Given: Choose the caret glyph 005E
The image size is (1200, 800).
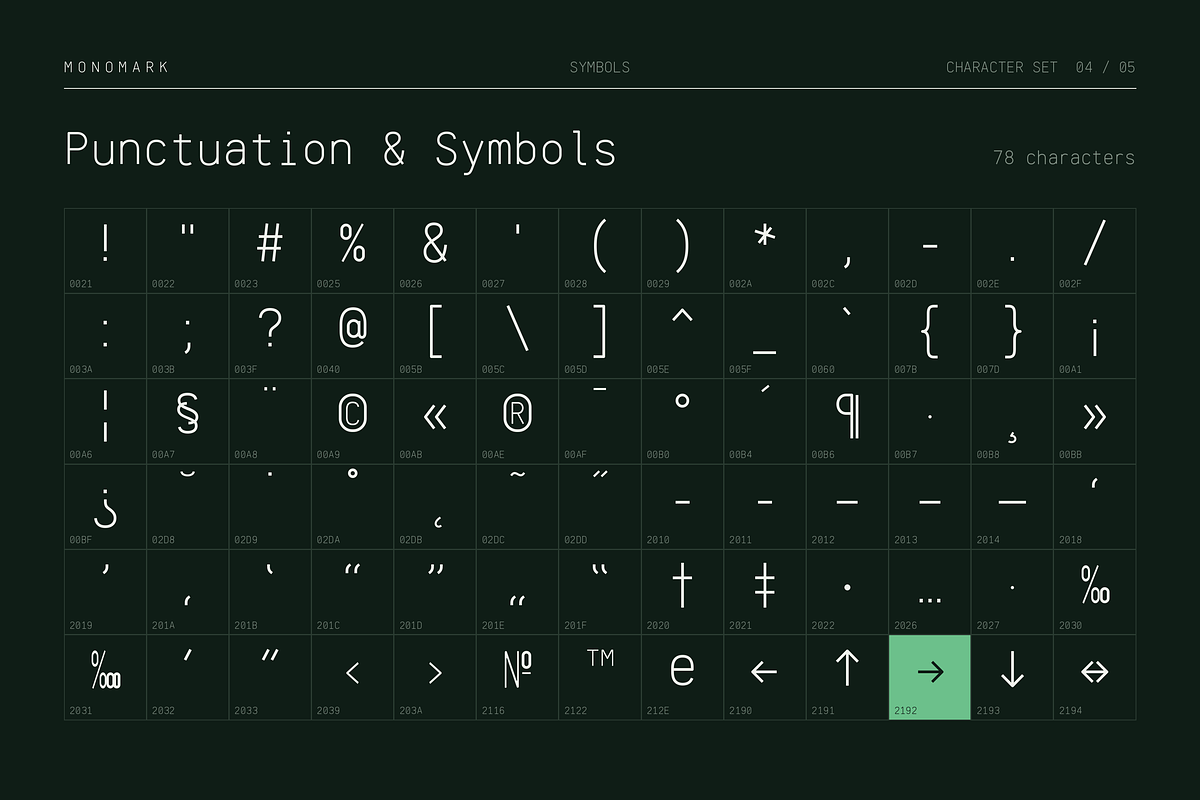Looking at the screenshot, I should click(x=681, y=336).
